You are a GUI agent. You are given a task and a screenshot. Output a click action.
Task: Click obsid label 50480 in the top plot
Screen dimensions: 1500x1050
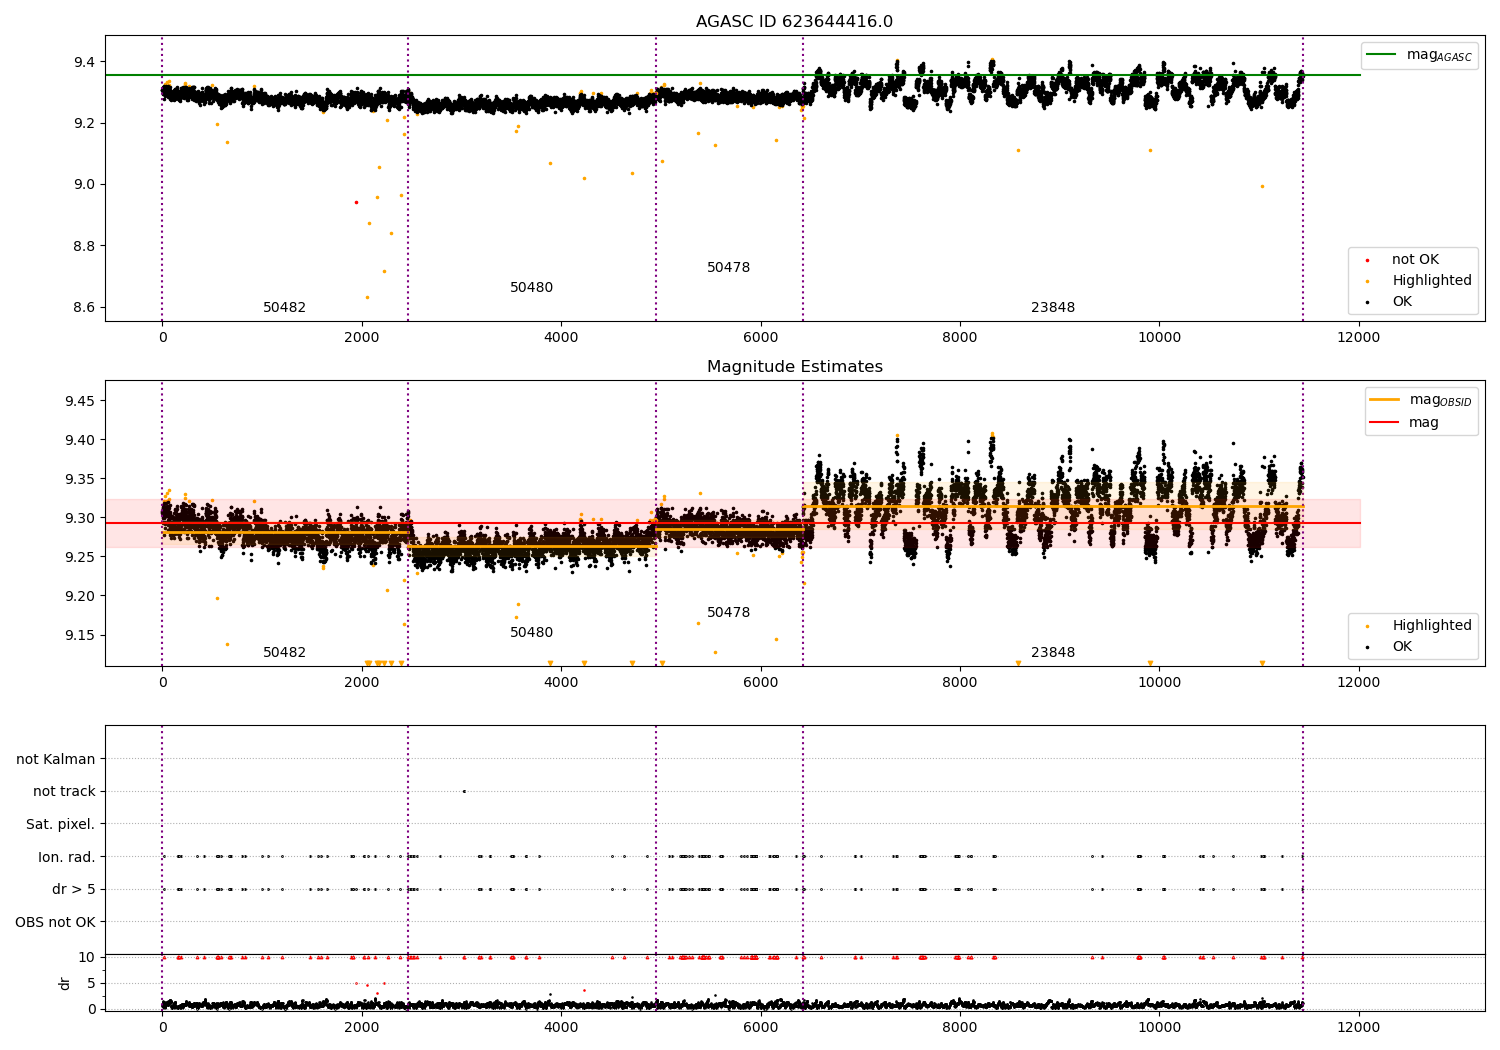(x=531, y=288)
